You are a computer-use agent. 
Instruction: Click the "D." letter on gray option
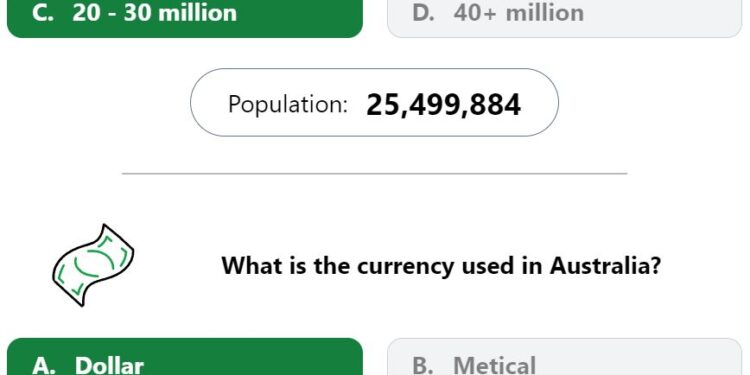click(x=423, y=13)
